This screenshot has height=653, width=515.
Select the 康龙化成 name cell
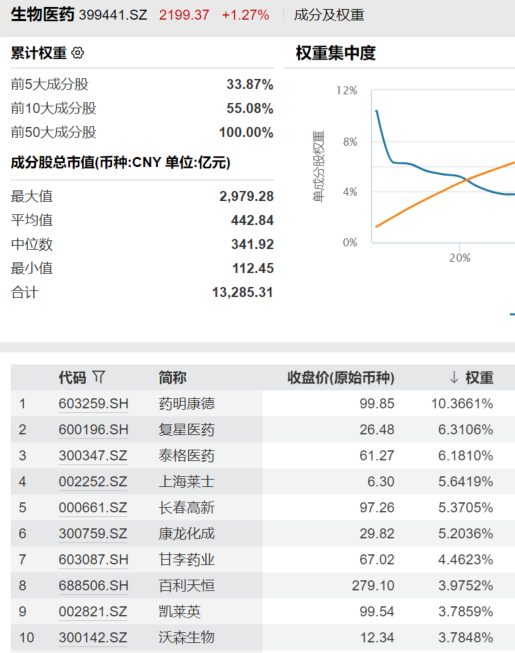pos(187,533)
